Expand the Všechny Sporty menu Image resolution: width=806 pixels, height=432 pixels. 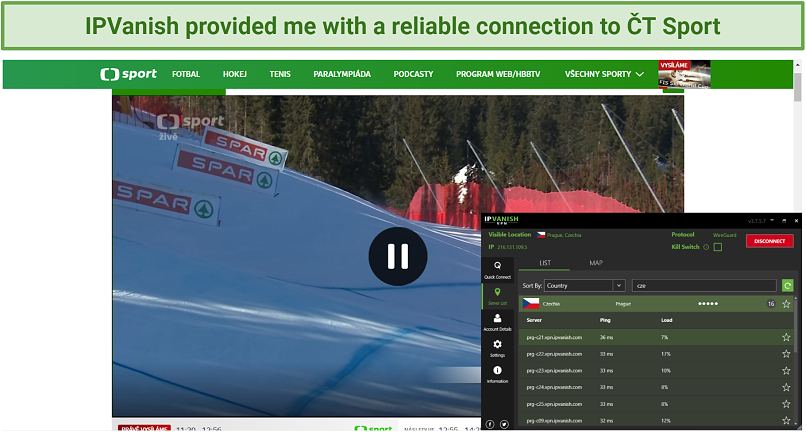click(604, 74)
